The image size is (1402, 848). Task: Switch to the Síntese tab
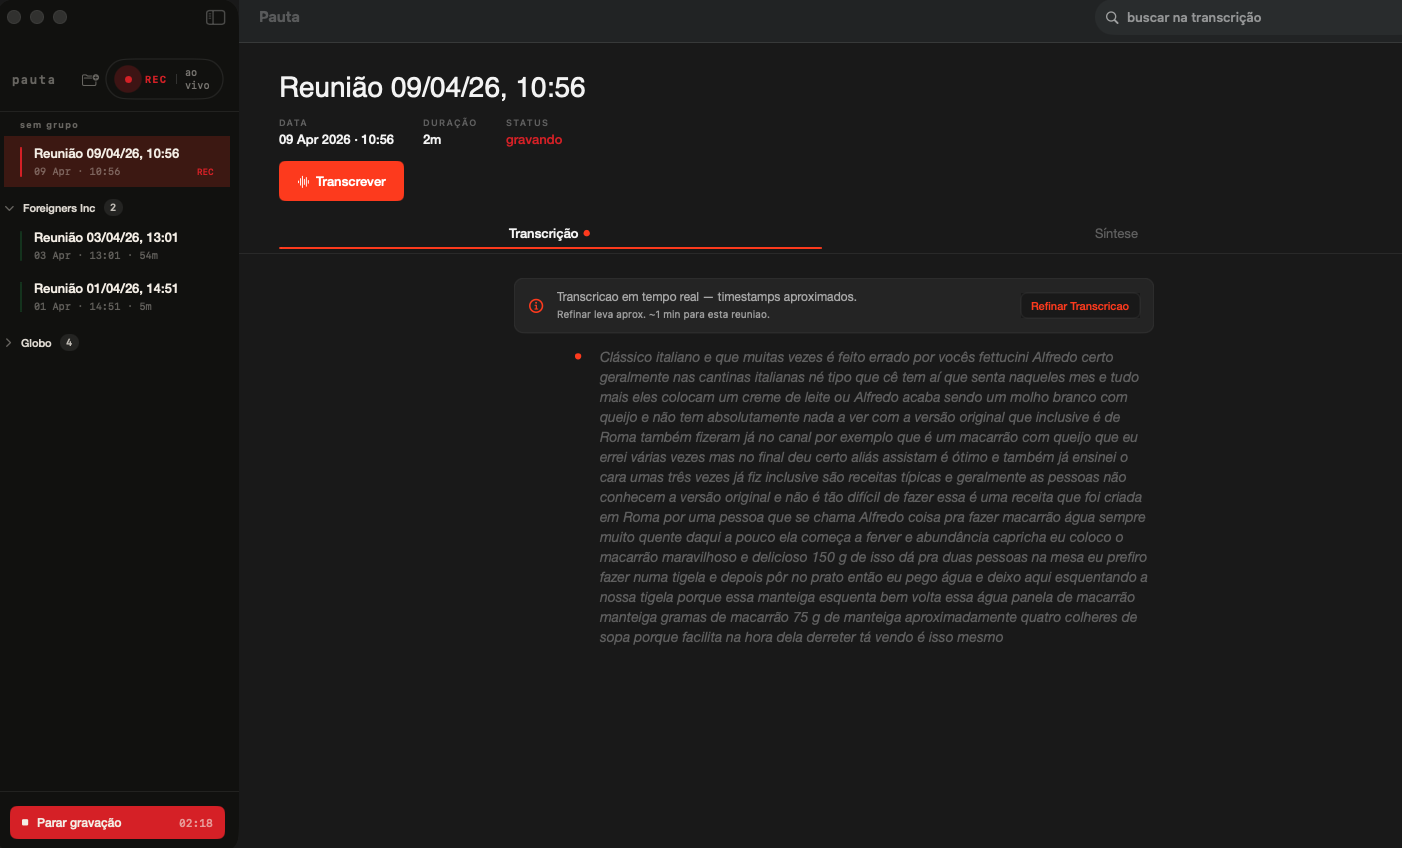(1115, 234)
